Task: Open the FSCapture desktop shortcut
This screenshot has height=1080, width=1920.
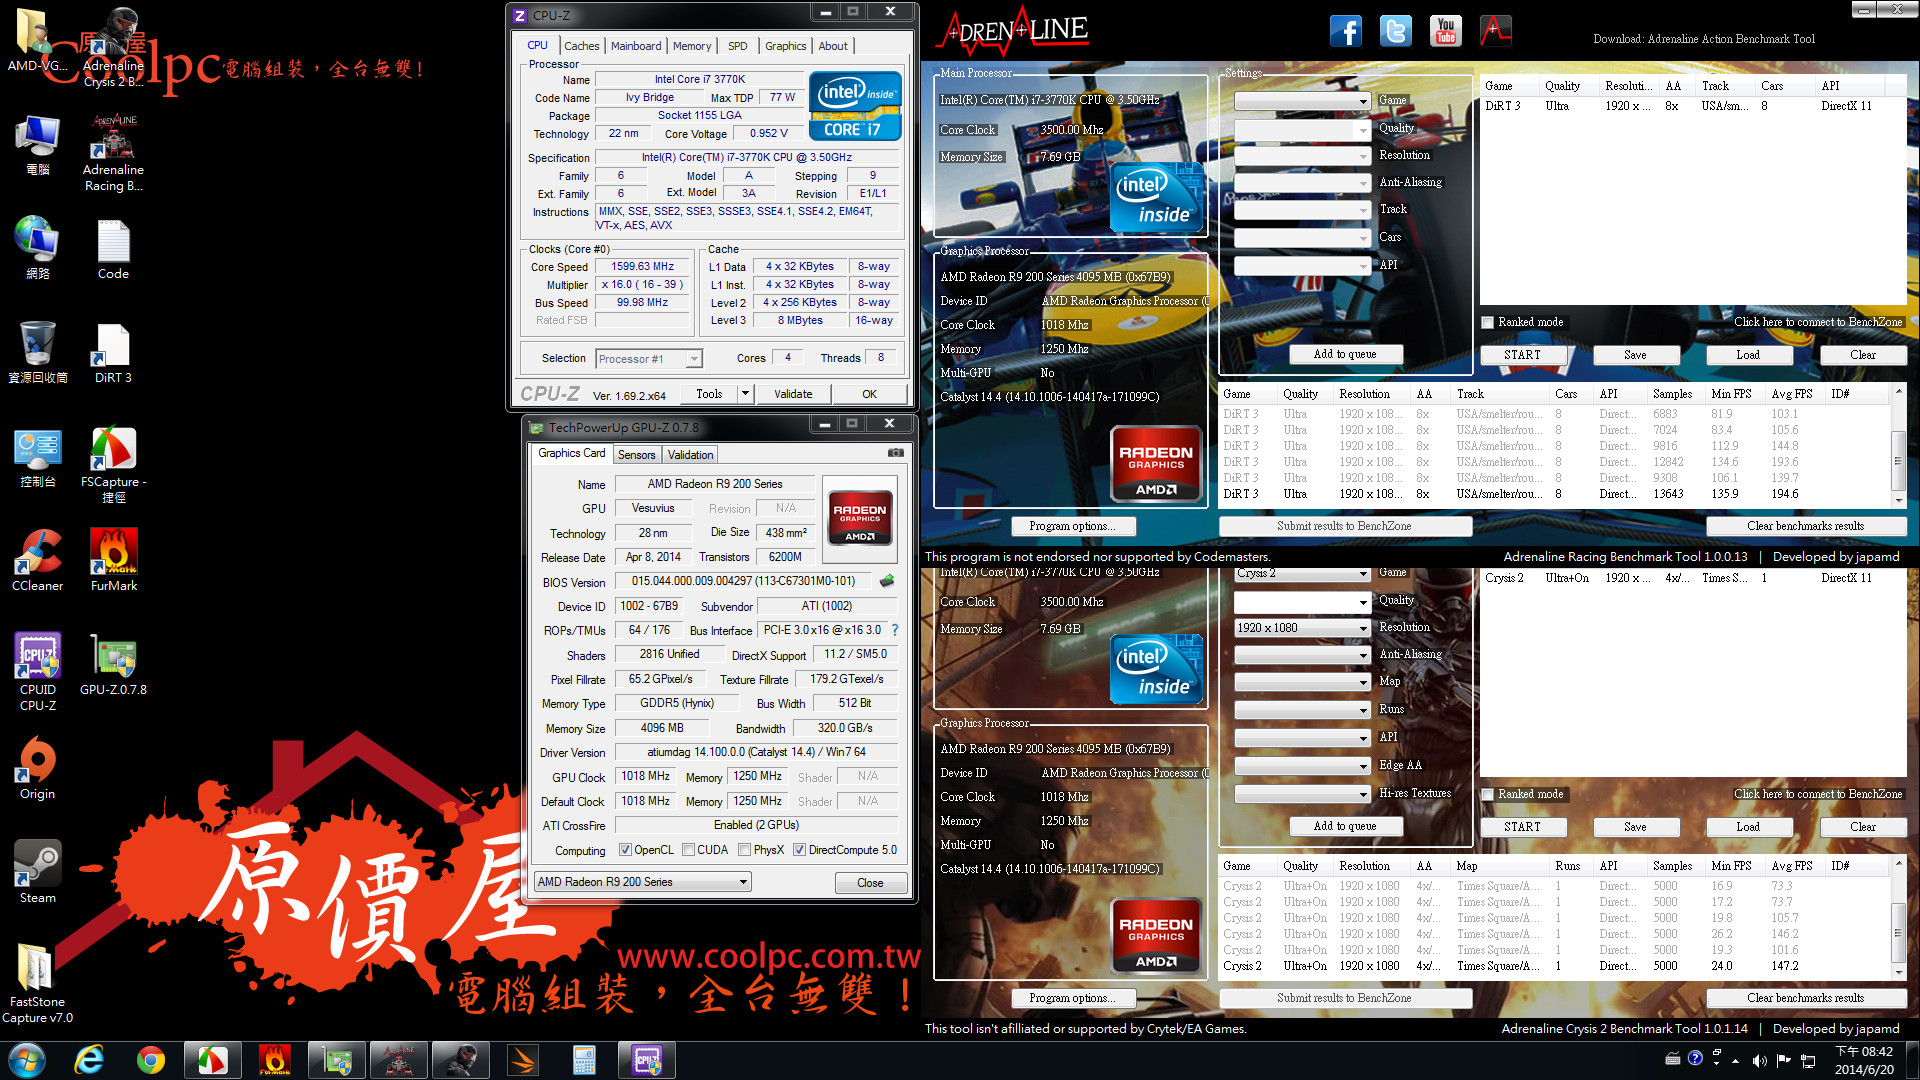Action: pyautogui.click(x=113, y=465)
